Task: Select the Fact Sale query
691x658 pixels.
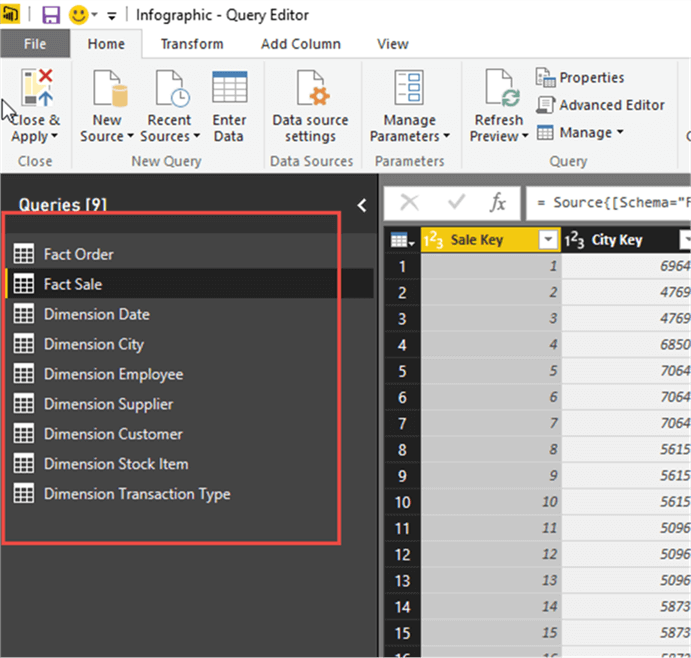Action: 189,284
